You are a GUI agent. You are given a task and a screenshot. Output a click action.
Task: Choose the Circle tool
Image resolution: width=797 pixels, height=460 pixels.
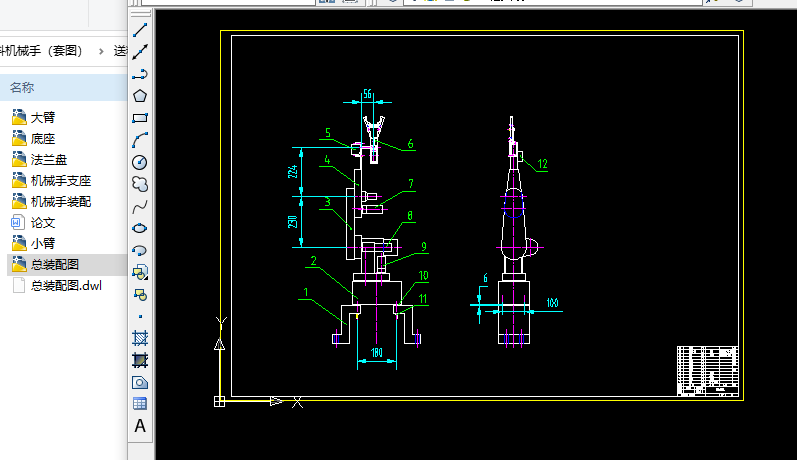pyautogui.click(x=140, y=162)
